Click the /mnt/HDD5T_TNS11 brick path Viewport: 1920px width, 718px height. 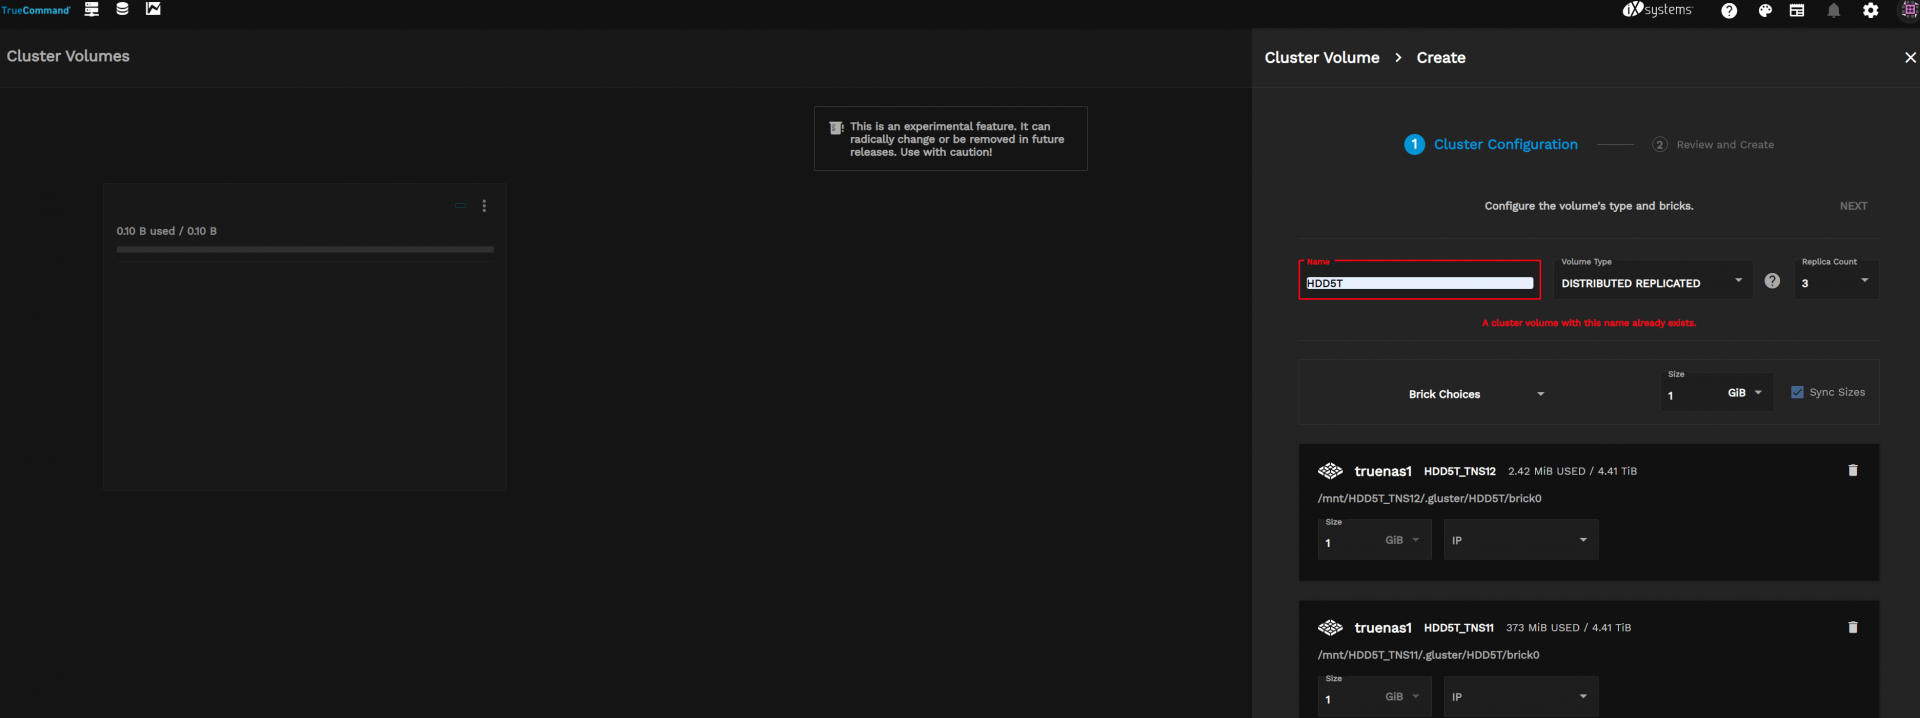[x=1428, y=655]
